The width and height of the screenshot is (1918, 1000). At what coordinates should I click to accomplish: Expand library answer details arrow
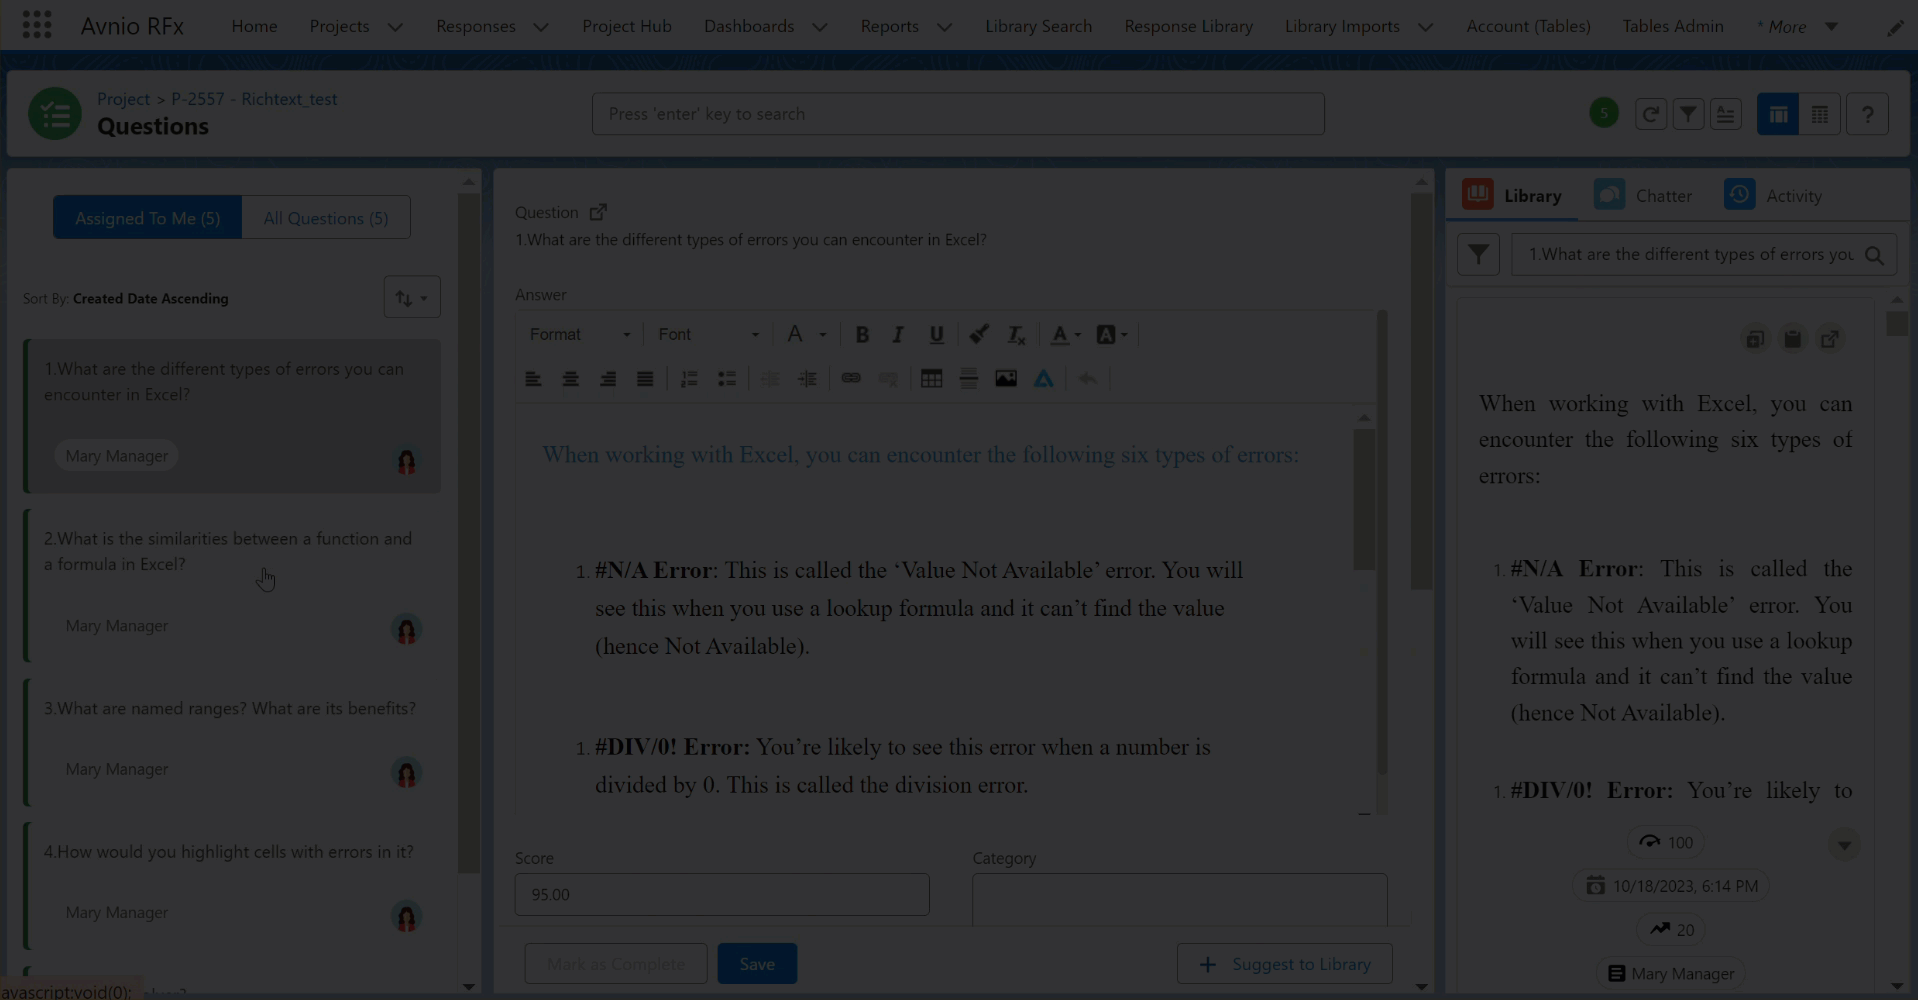[1844, 845]
